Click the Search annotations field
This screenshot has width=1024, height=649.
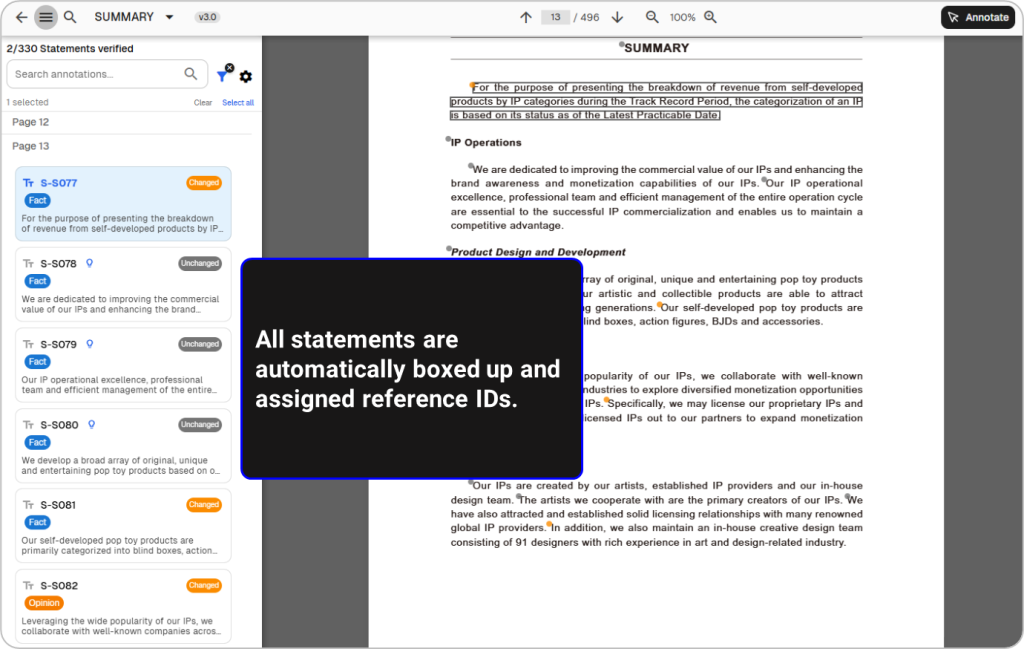95,74
